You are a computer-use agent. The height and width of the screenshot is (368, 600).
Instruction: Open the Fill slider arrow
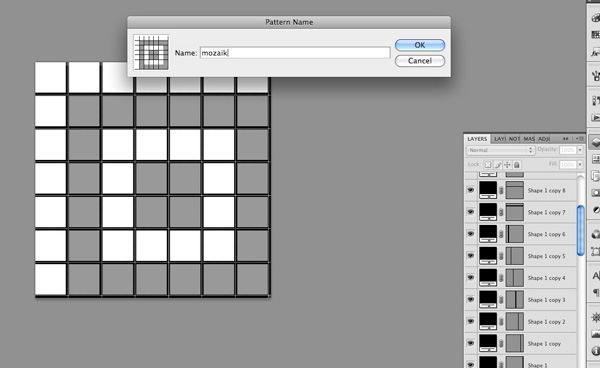tap(580, 165)
